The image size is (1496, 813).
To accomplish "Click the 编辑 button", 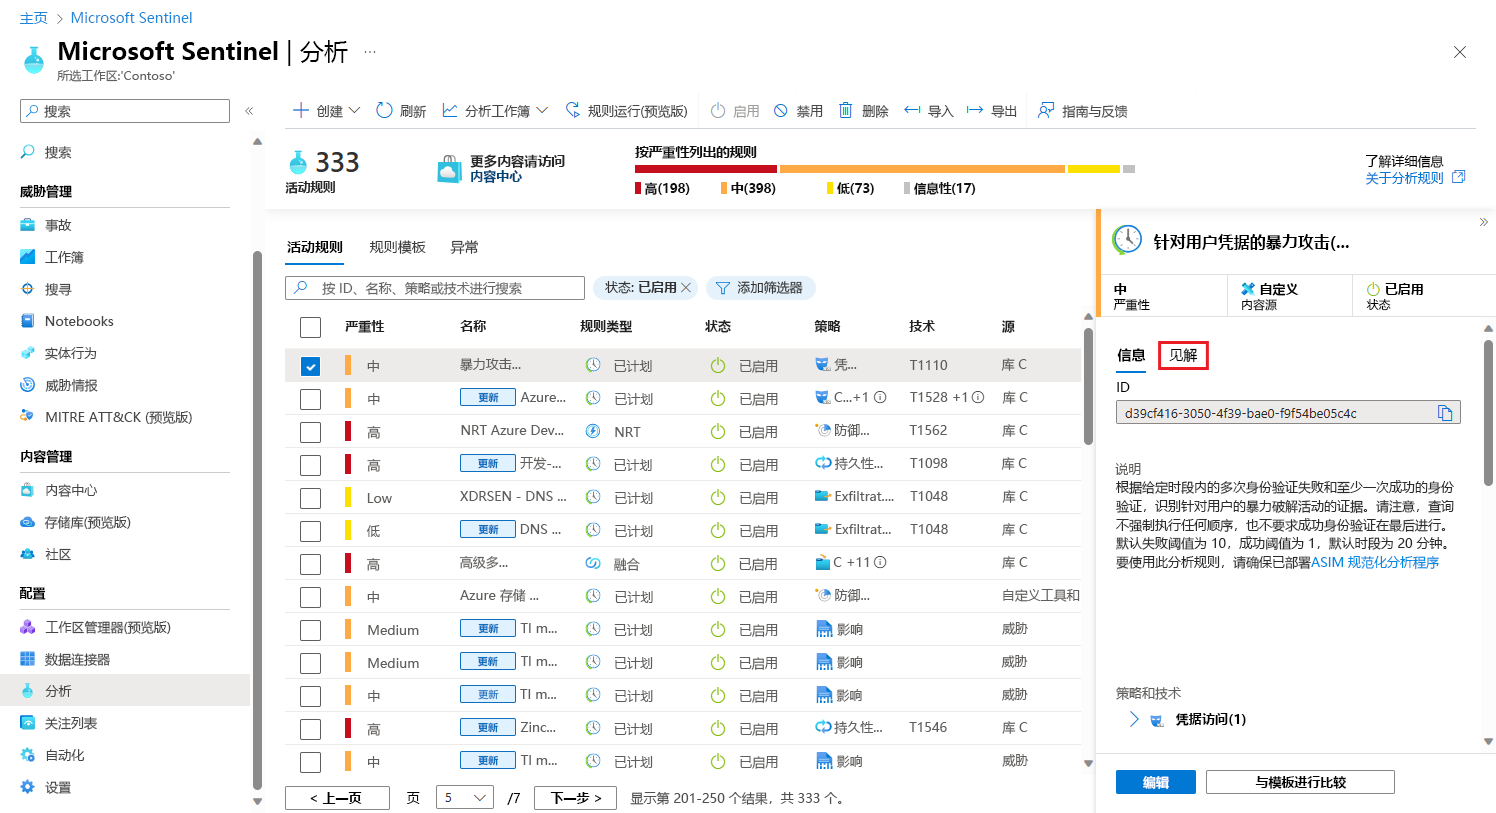I will [x=1156, y=782].
